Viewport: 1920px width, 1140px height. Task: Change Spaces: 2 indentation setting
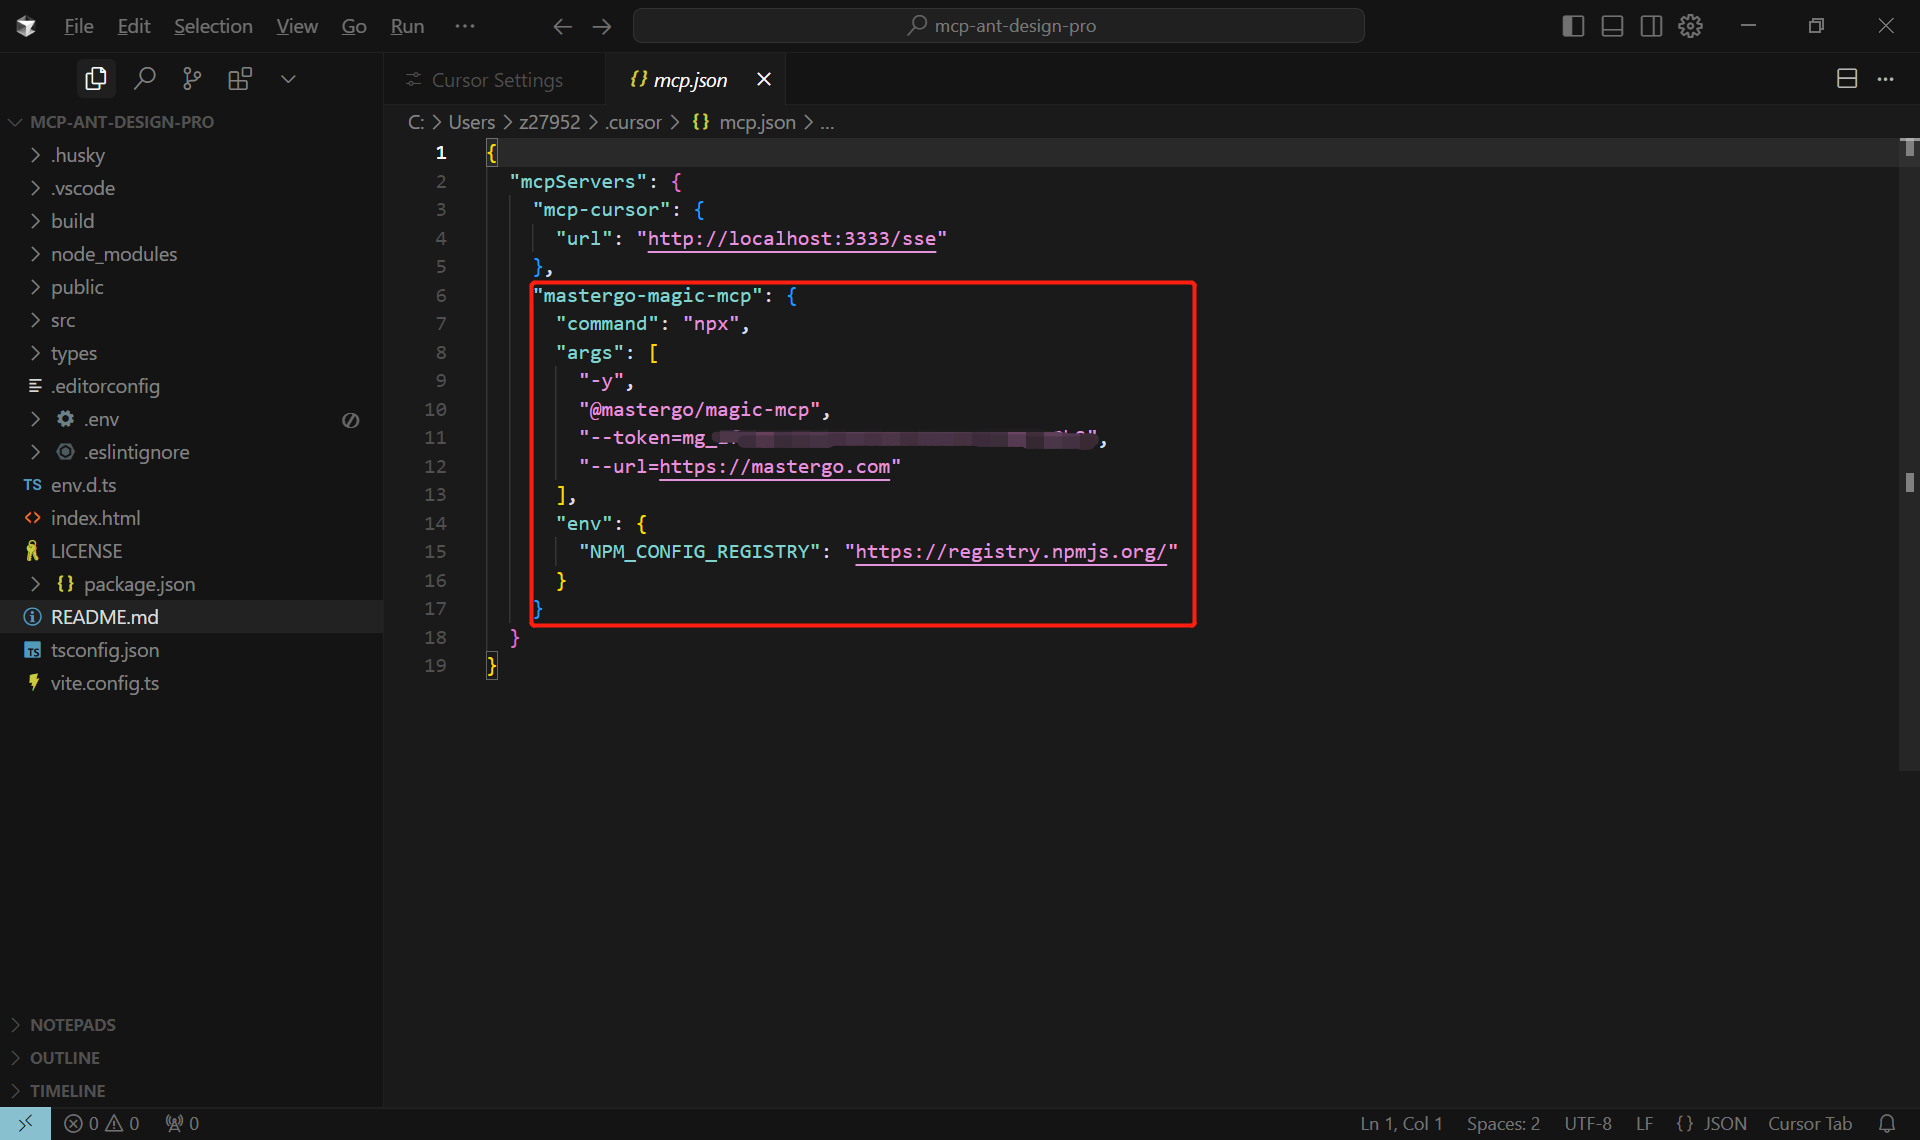pyautogui.click(x=1503, y=1124)
